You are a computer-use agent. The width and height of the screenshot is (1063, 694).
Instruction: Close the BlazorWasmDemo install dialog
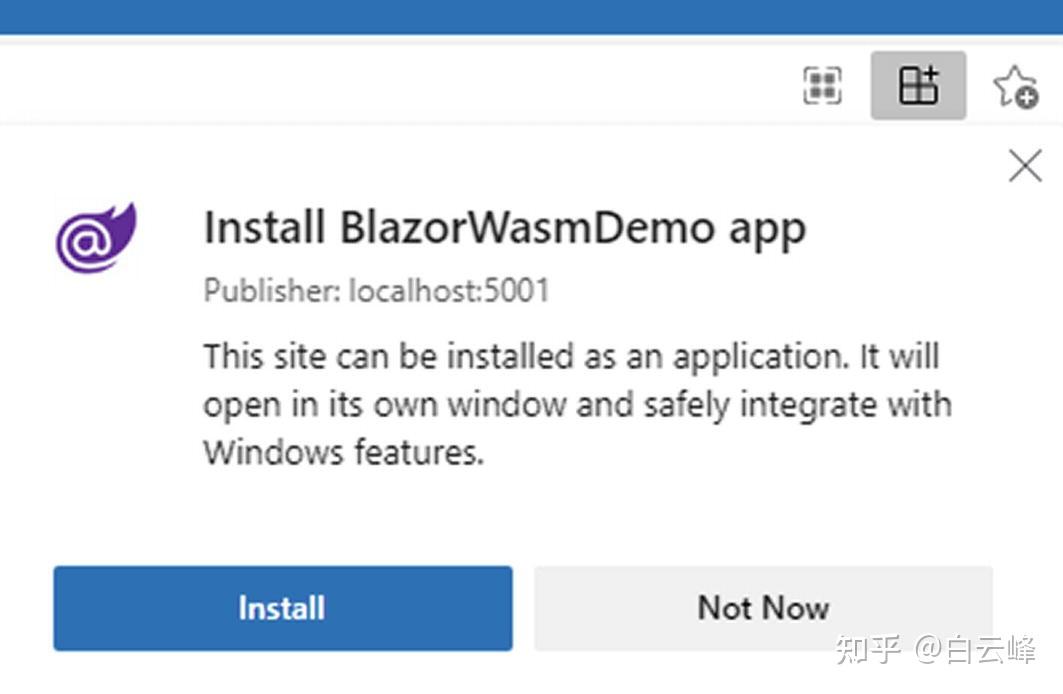1024,166
